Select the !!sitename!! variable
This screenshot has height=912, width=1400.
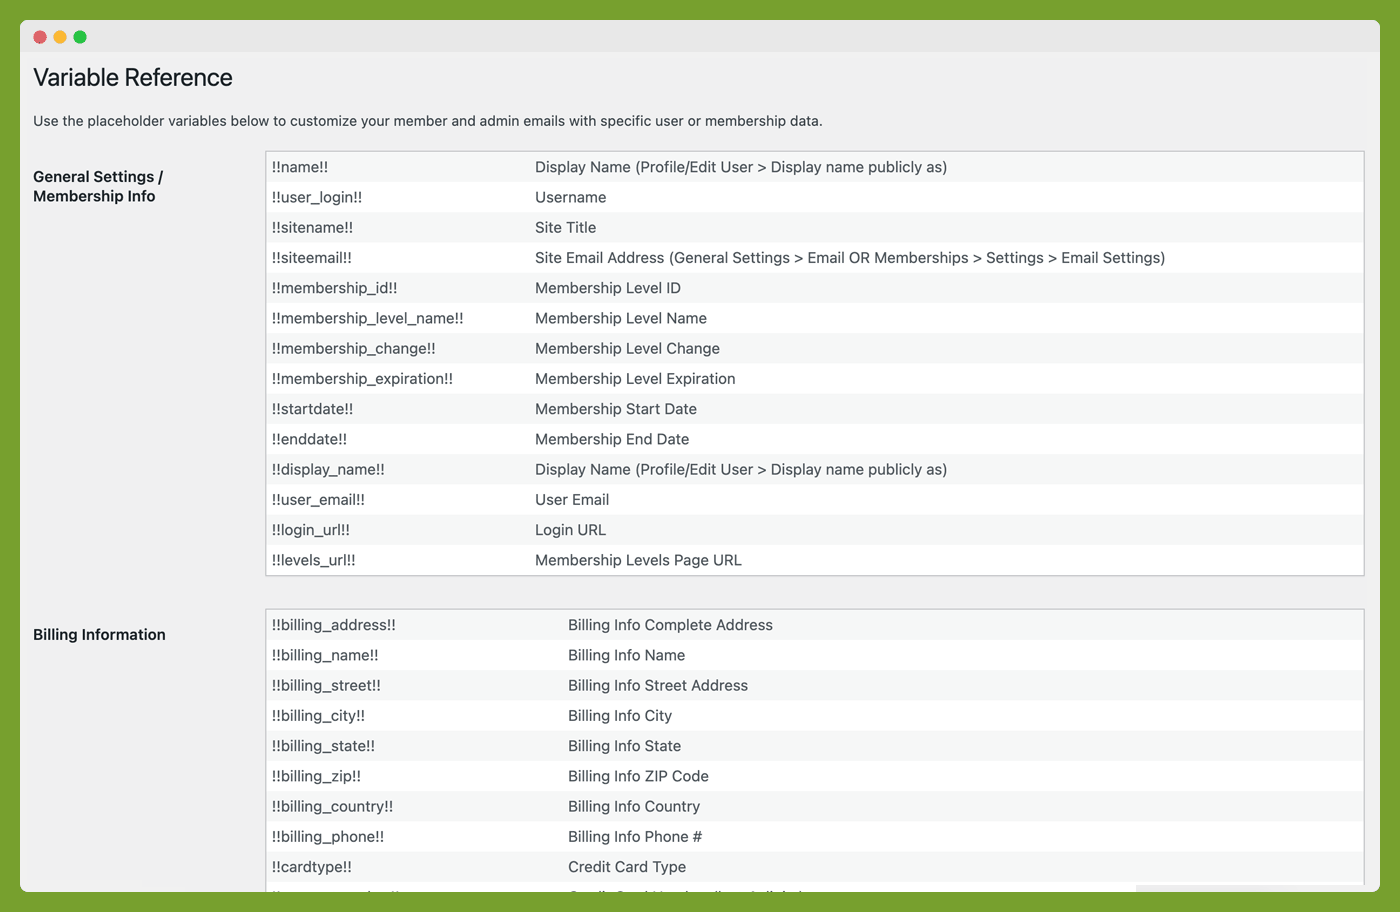[x=312, y=227]
